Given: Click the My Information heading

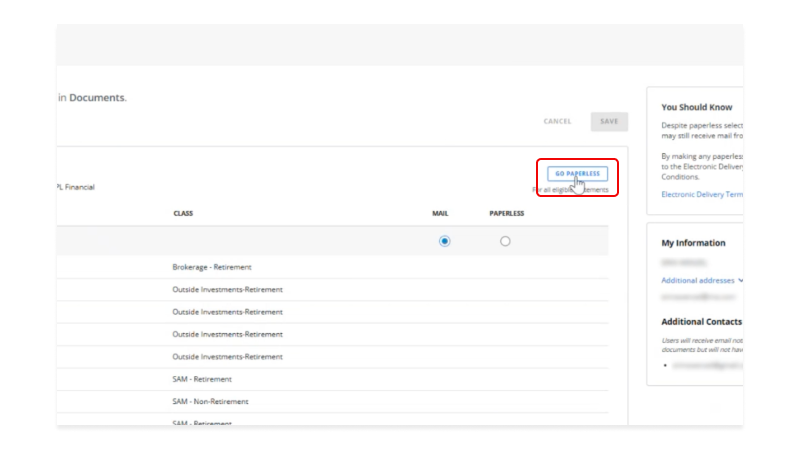Looking at the screenshot, I should tap(693, 243).
